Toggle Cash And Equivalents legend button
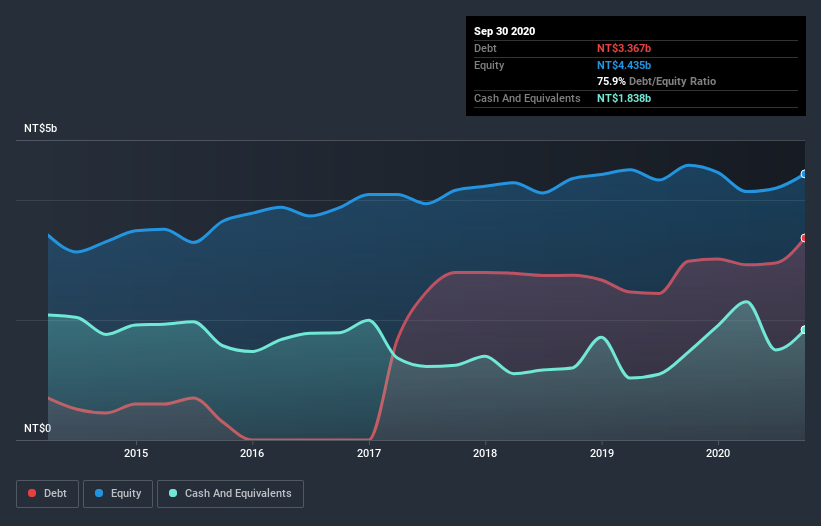This screenshot has width=821, height=526. (230, 494)
